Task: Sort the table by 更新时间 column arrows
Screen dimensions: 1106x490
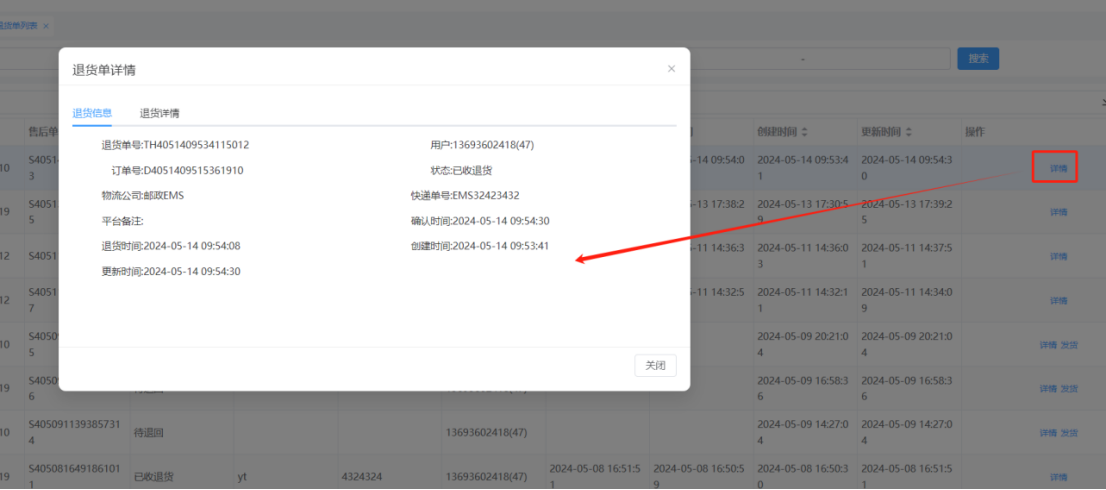Action: click(908, 133)
